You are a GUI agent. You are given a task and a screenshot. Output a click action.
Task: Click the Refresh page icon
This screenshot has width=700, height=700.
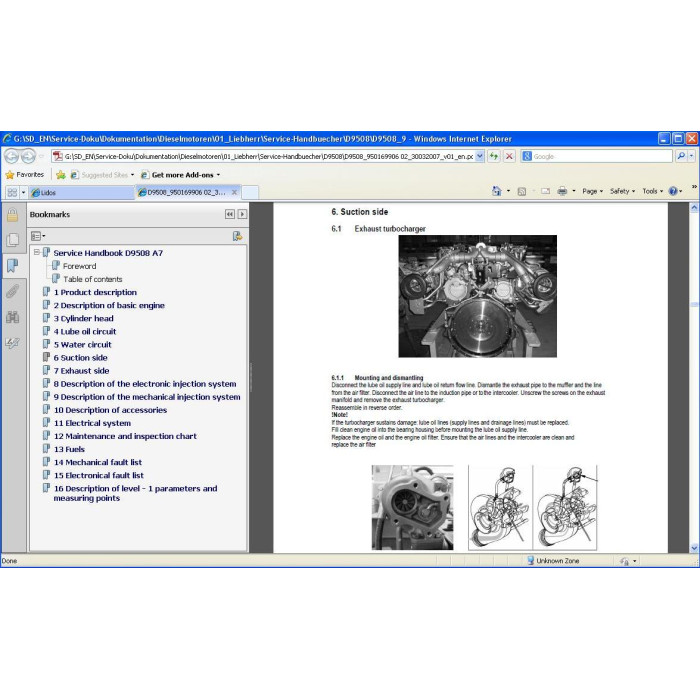coord(493,156)
